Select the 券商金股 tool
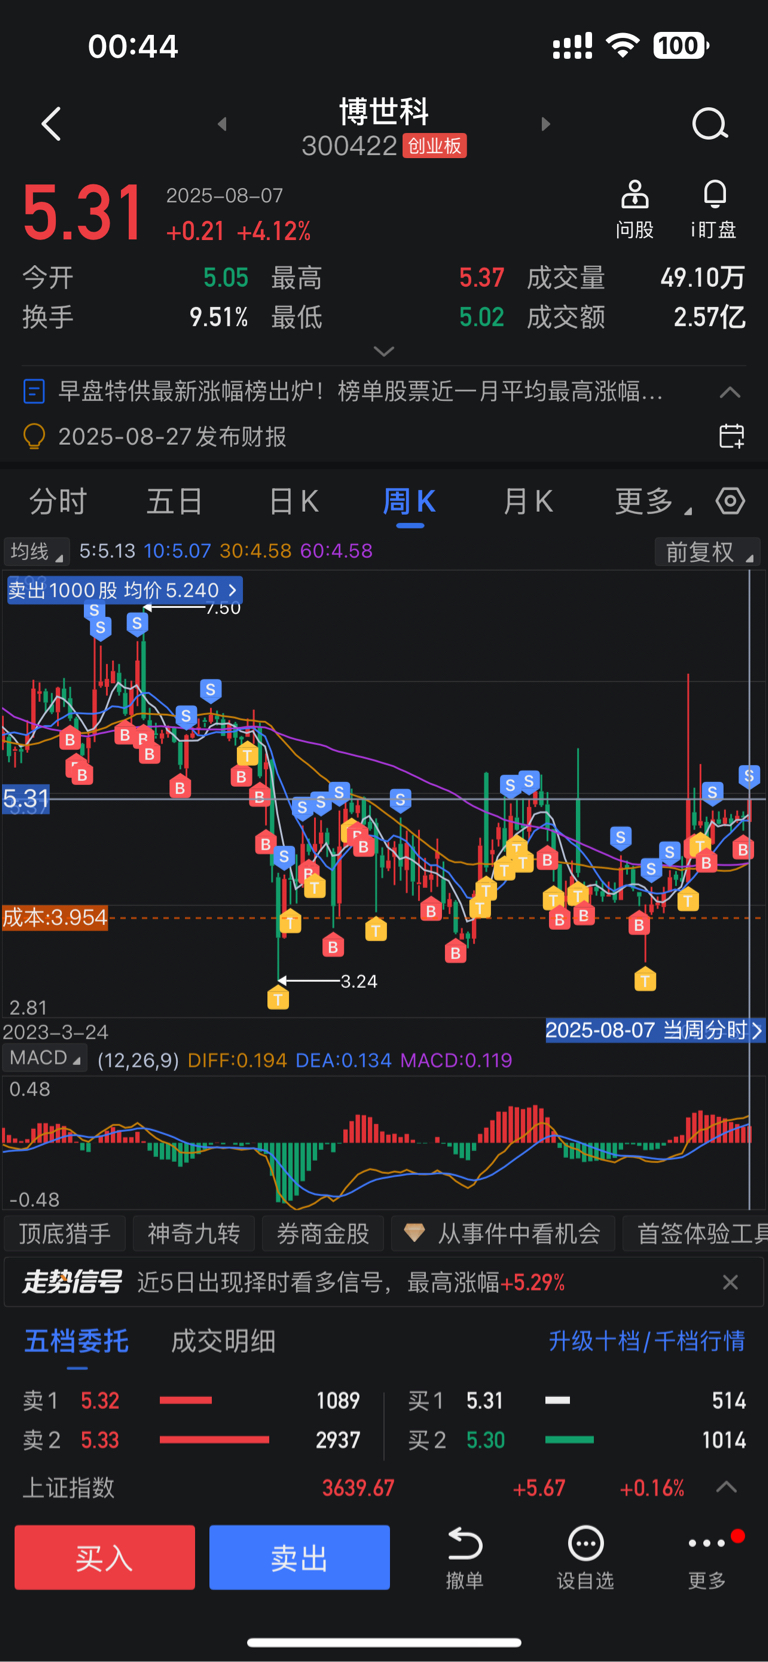 click(x=323, y=1233)
